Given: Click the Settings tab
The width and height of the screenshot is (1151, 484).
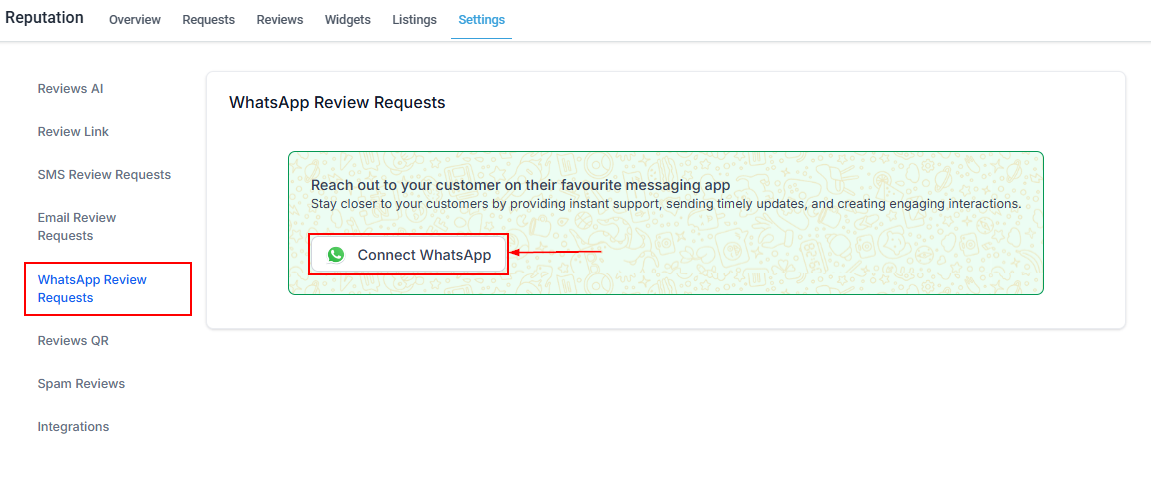Looking at the screenshot, I should [481, 20].
